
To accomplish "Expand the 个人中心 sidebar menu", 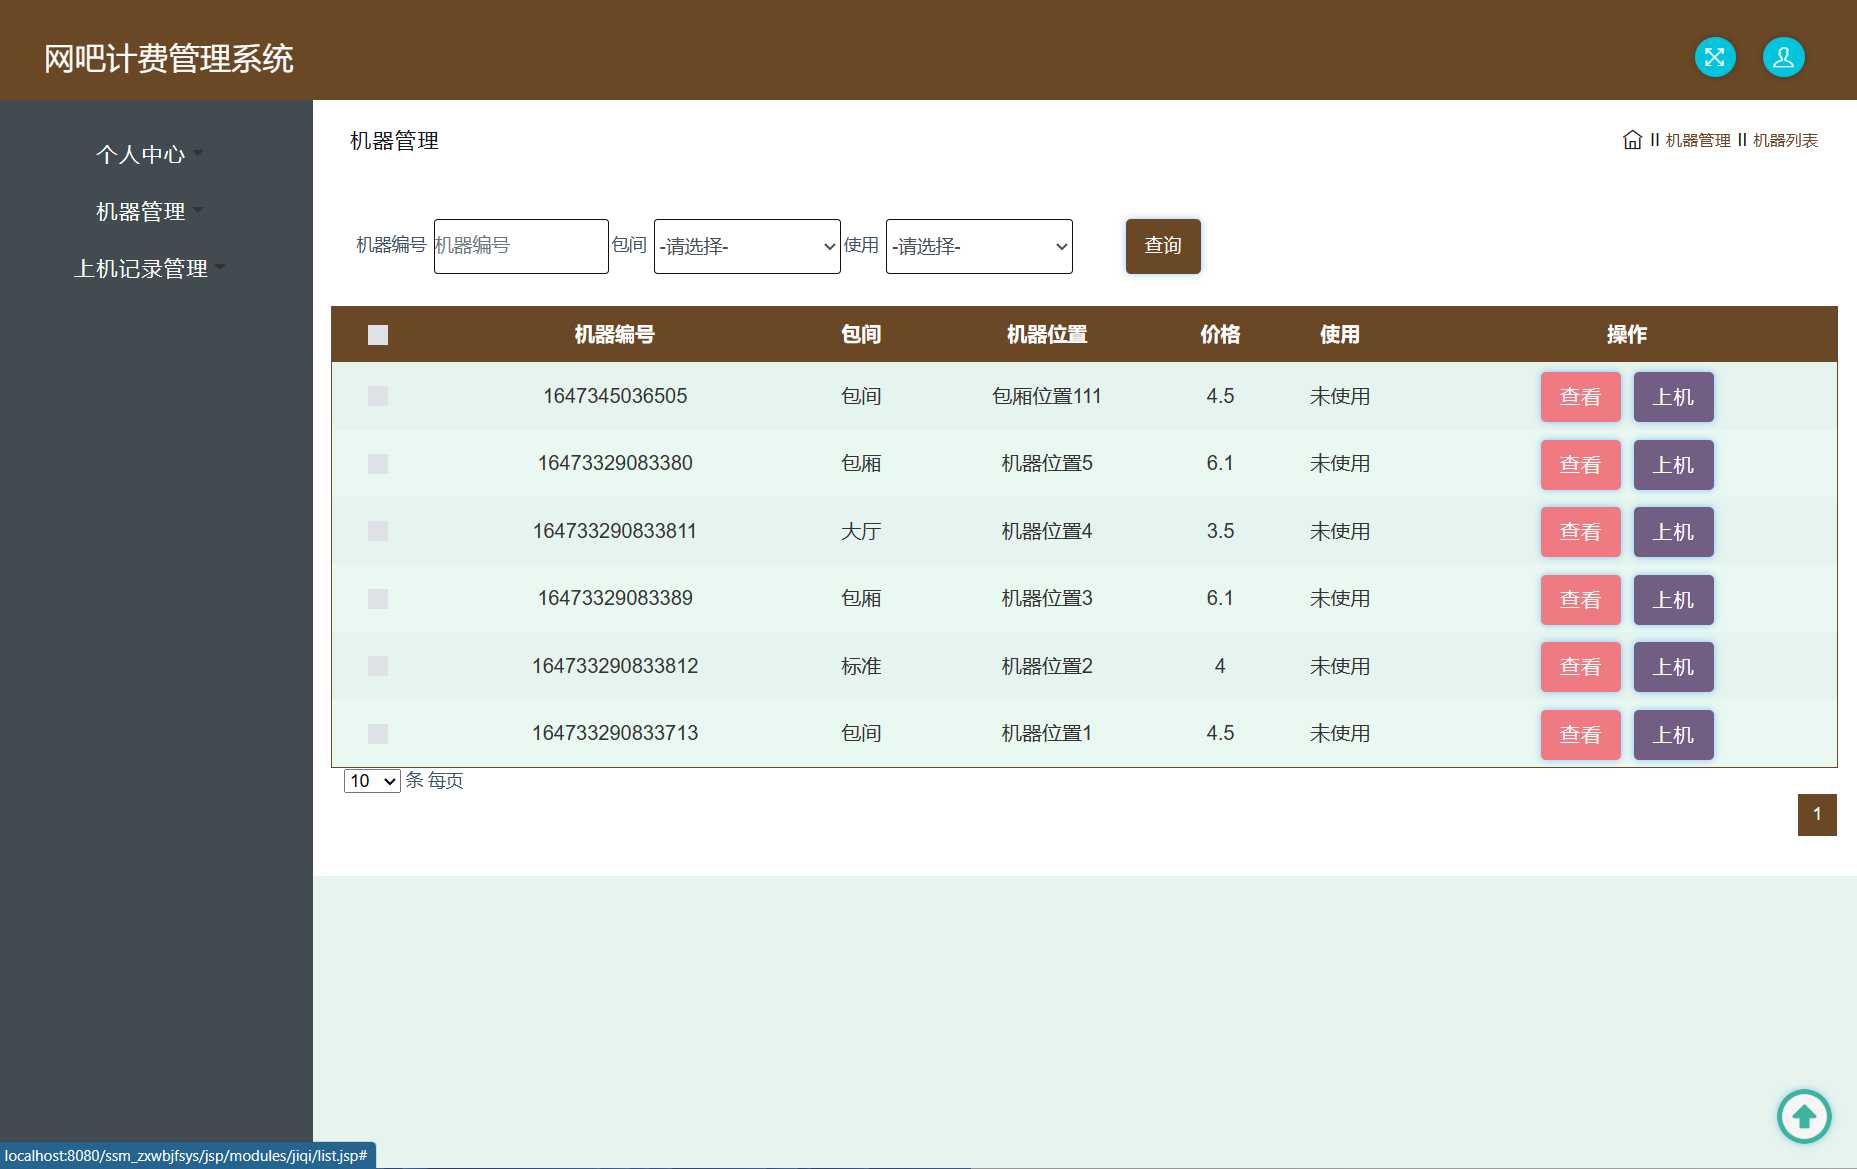I will (141, 154).
